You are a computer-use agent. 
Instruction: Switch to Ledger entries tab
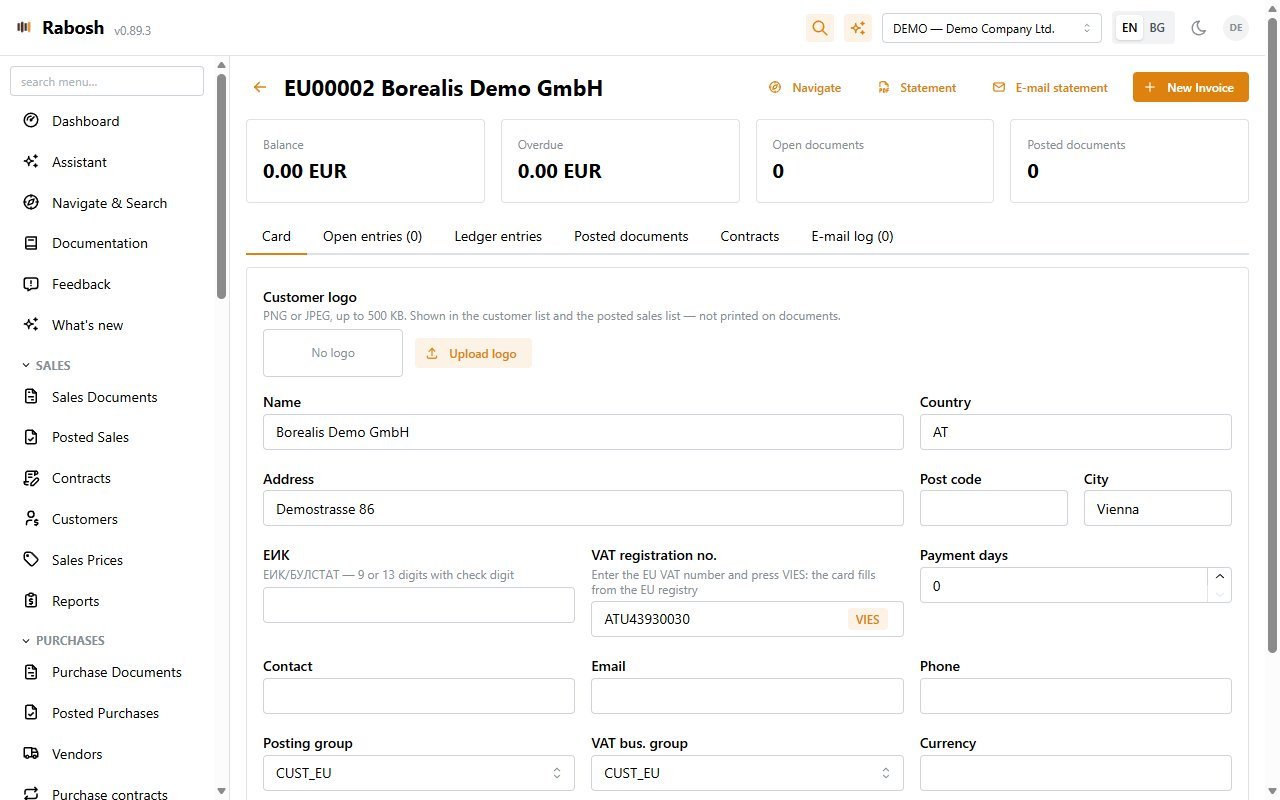point(498,237)
